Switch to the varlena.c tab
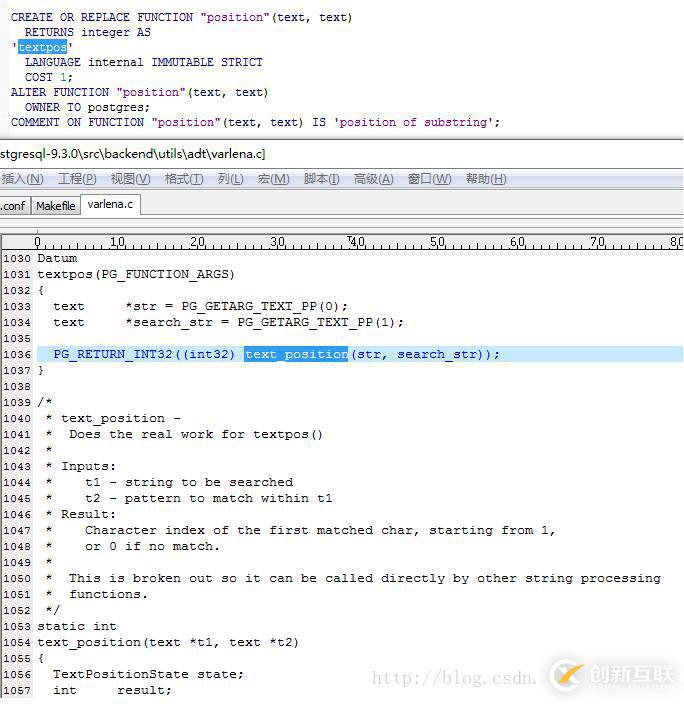 [x=109, y=204]
